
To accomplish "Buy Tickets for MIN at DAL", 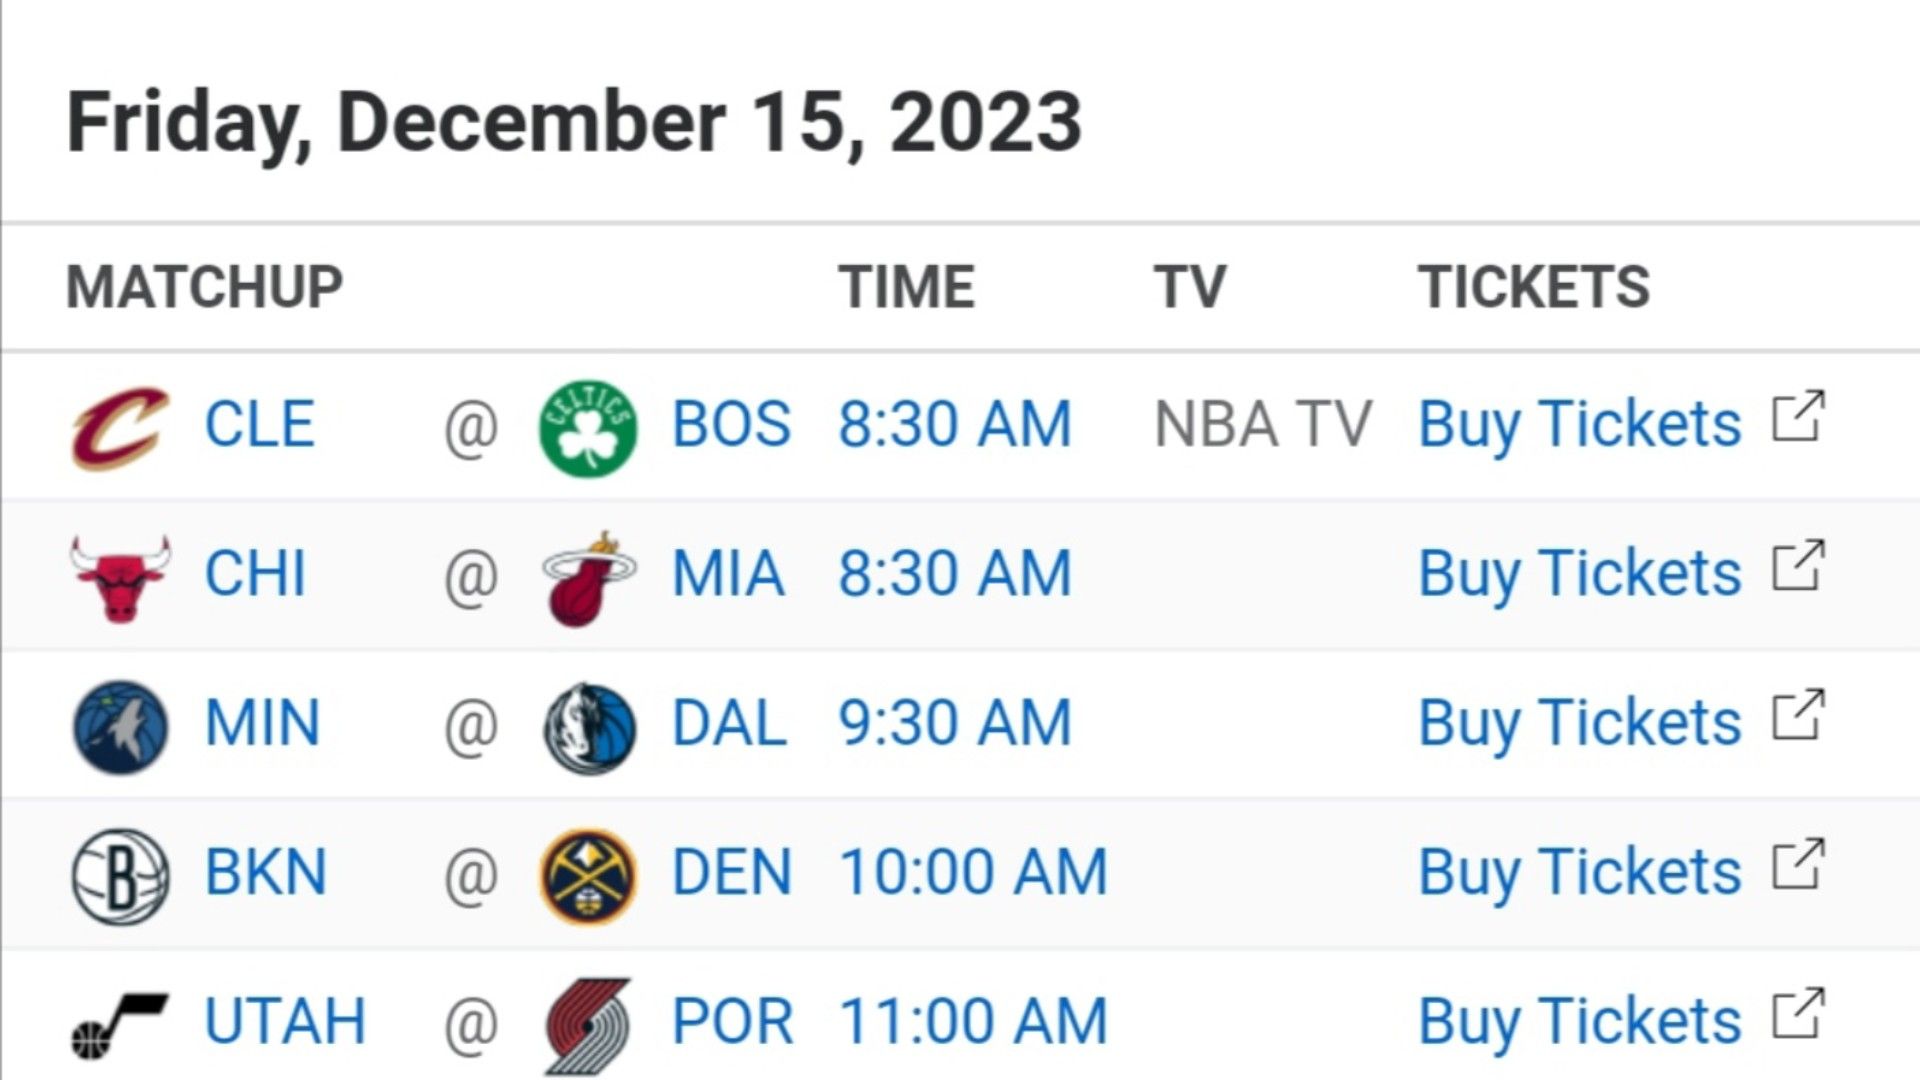I will tap(1580, 723).
